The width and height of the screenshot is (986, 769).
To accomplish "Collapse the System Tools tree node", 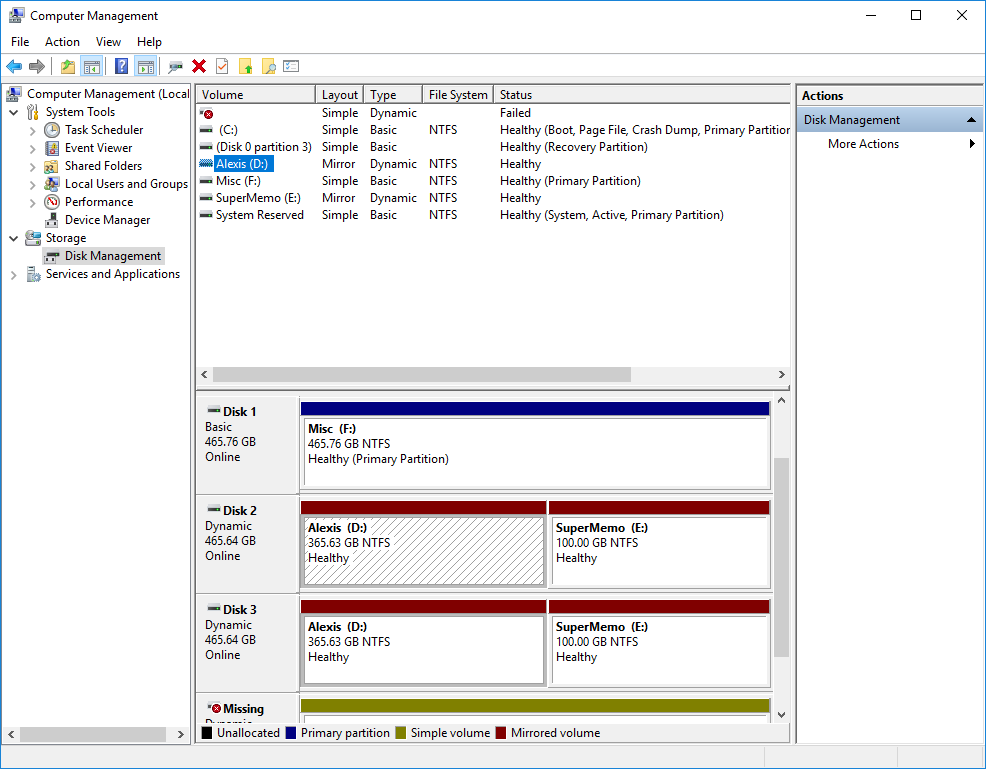I will 14,113.
